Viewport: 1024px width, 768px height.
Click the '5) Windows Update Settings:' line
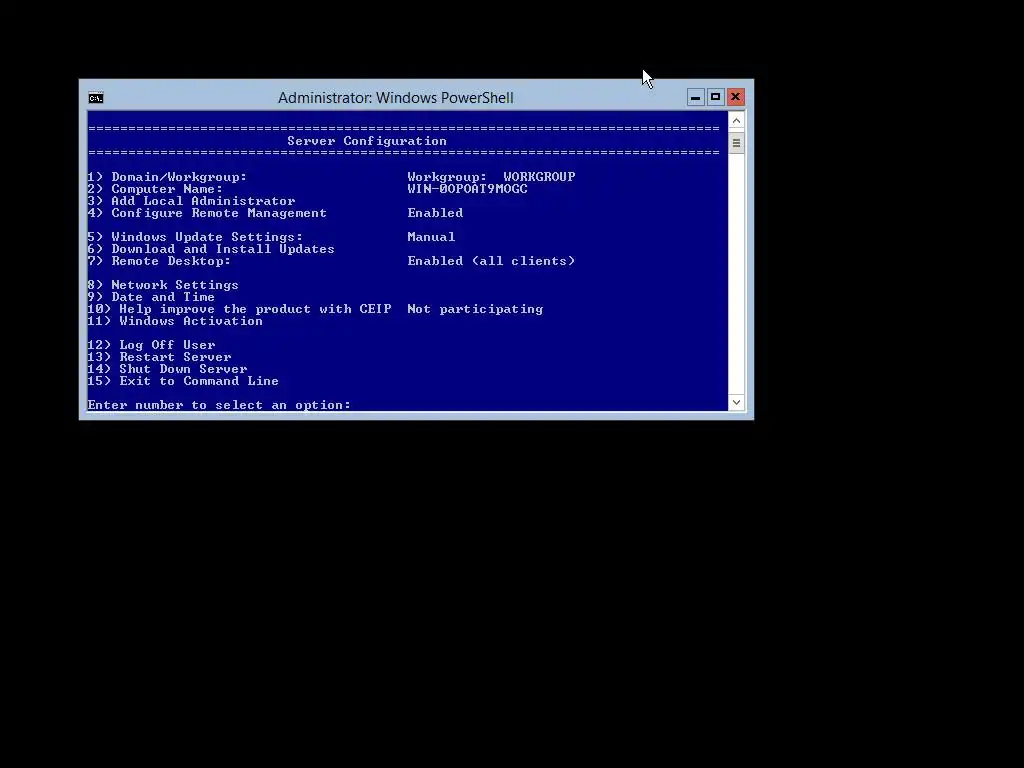[195, 237]
